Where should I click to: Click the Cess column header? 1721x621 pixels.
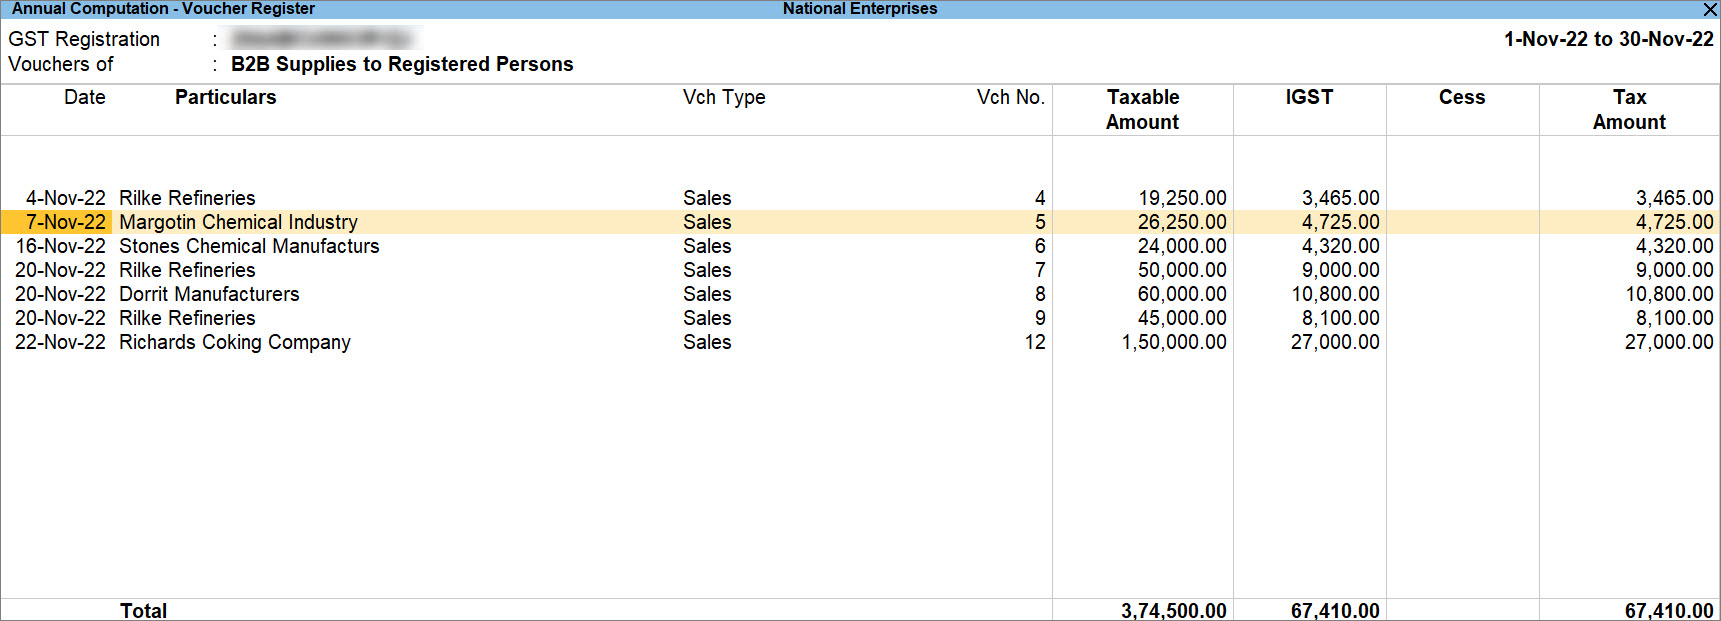1462,97
